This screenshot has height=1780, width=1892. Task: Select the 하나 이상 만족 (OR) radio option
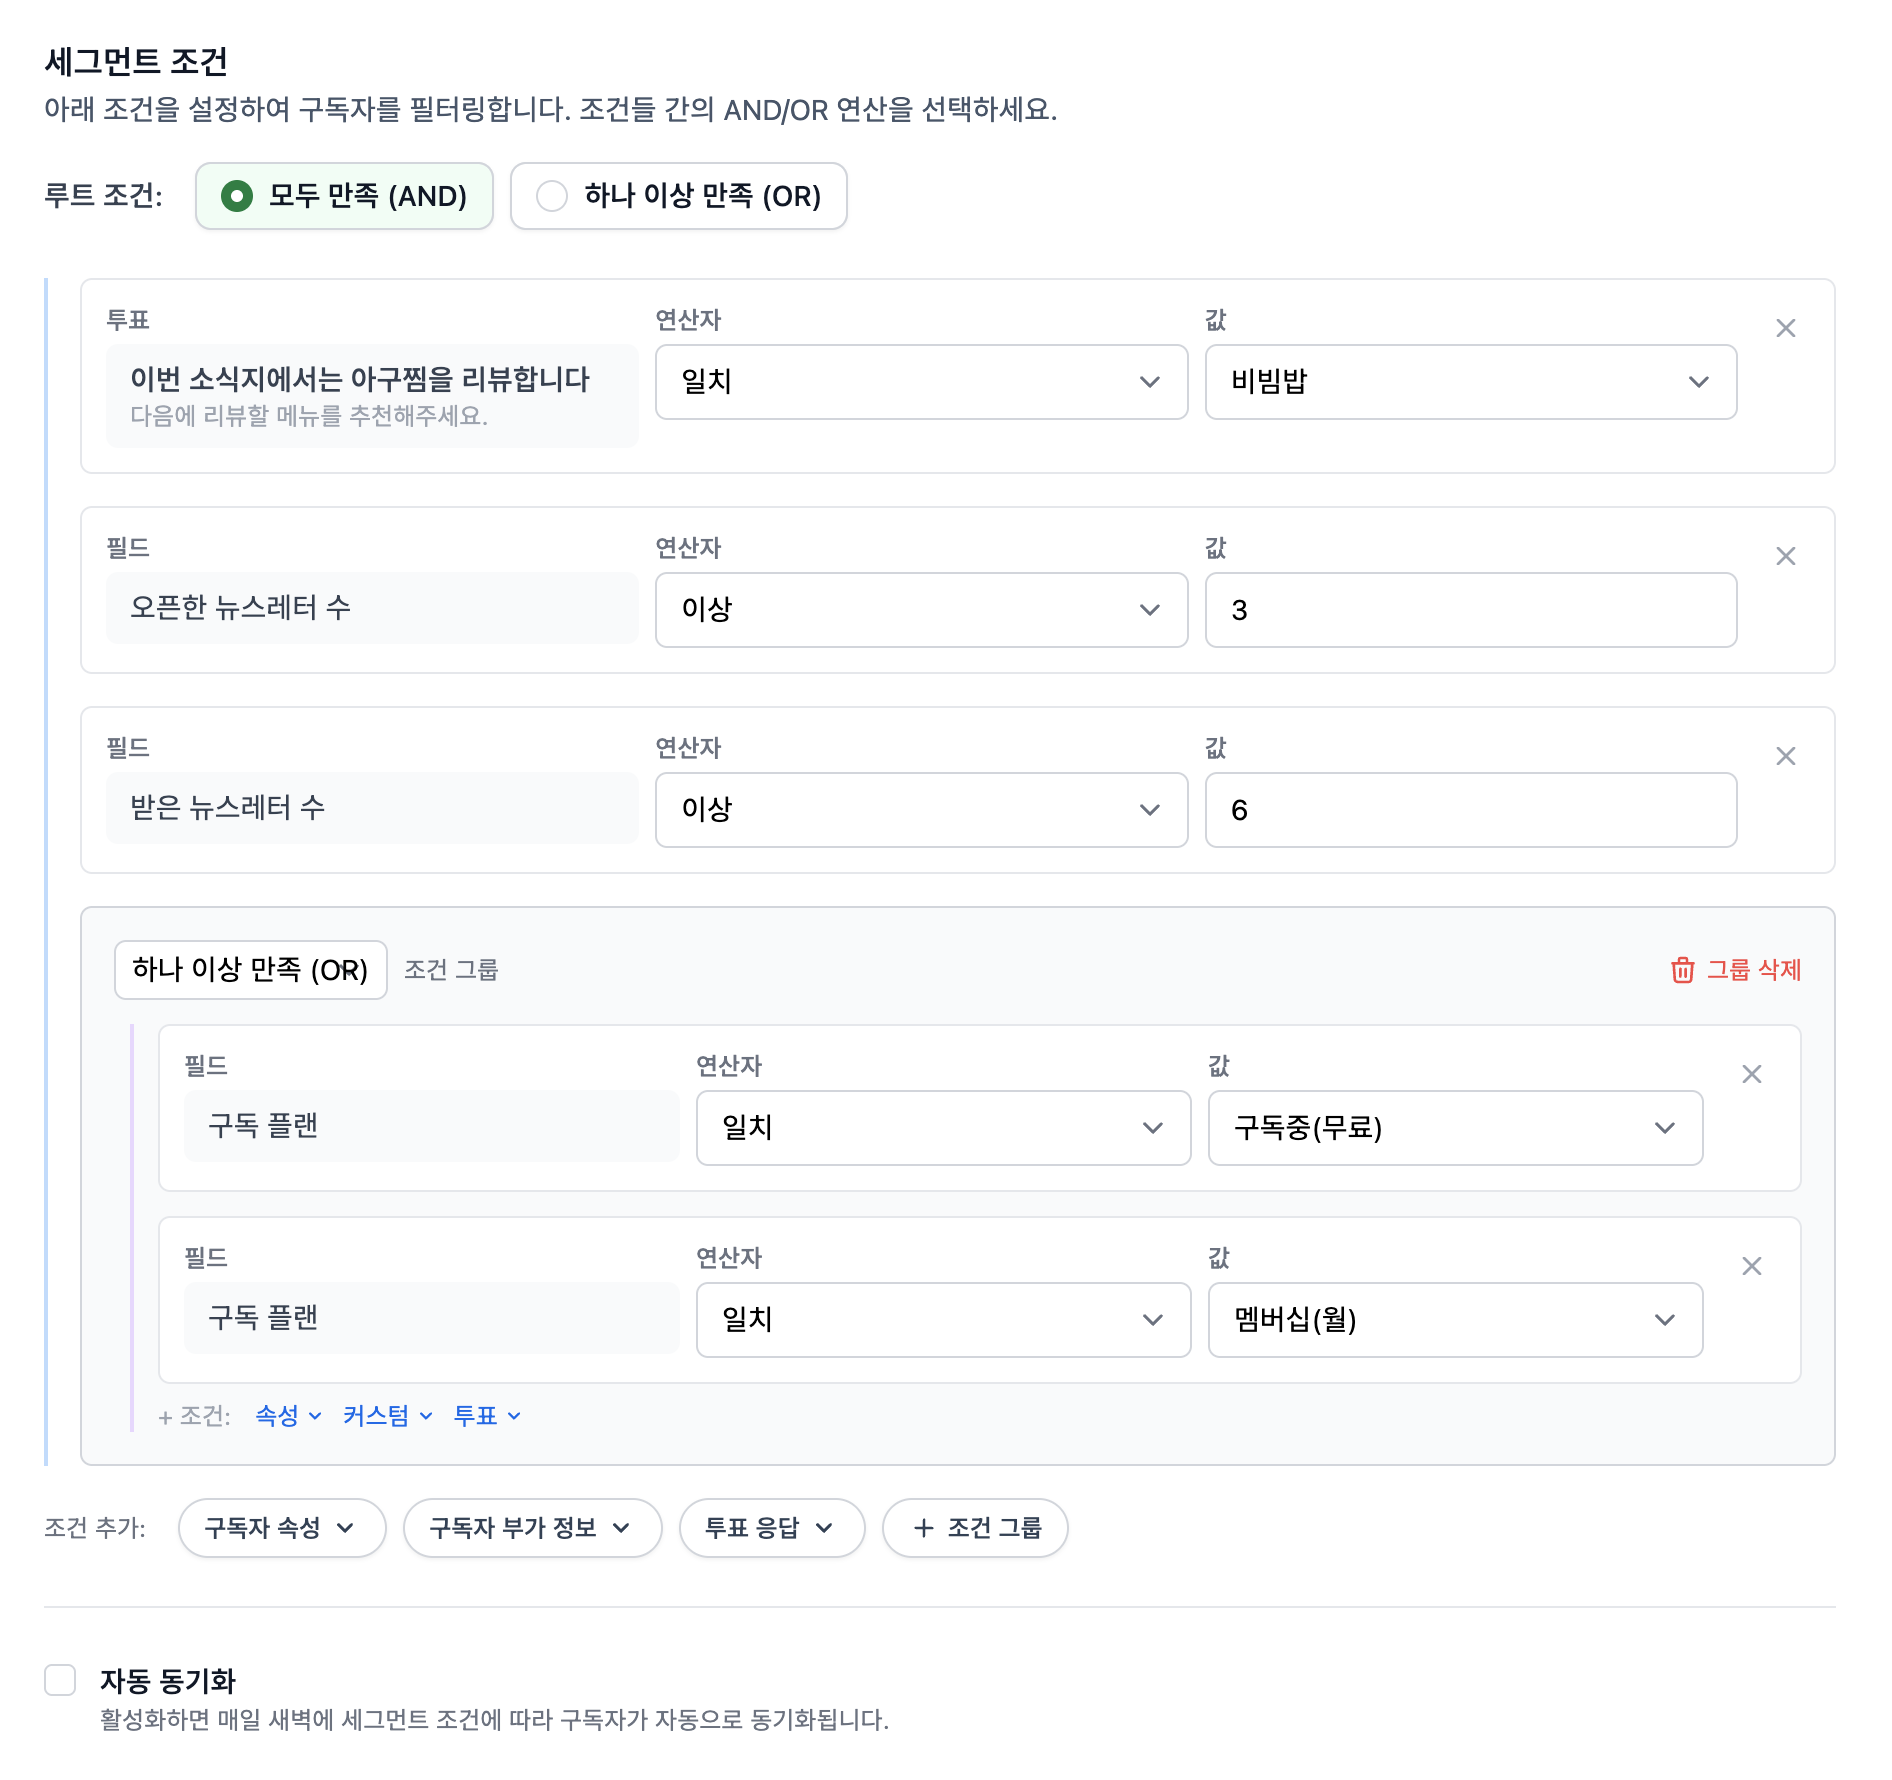(553, 196)
